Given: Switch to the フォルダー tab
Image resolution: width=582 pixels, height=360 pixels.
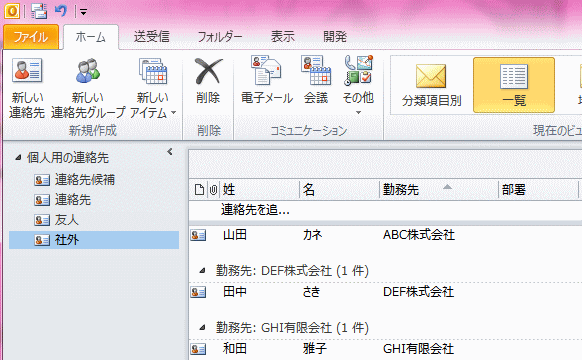Looking at the screenshot, I should [x=220, y=37].
